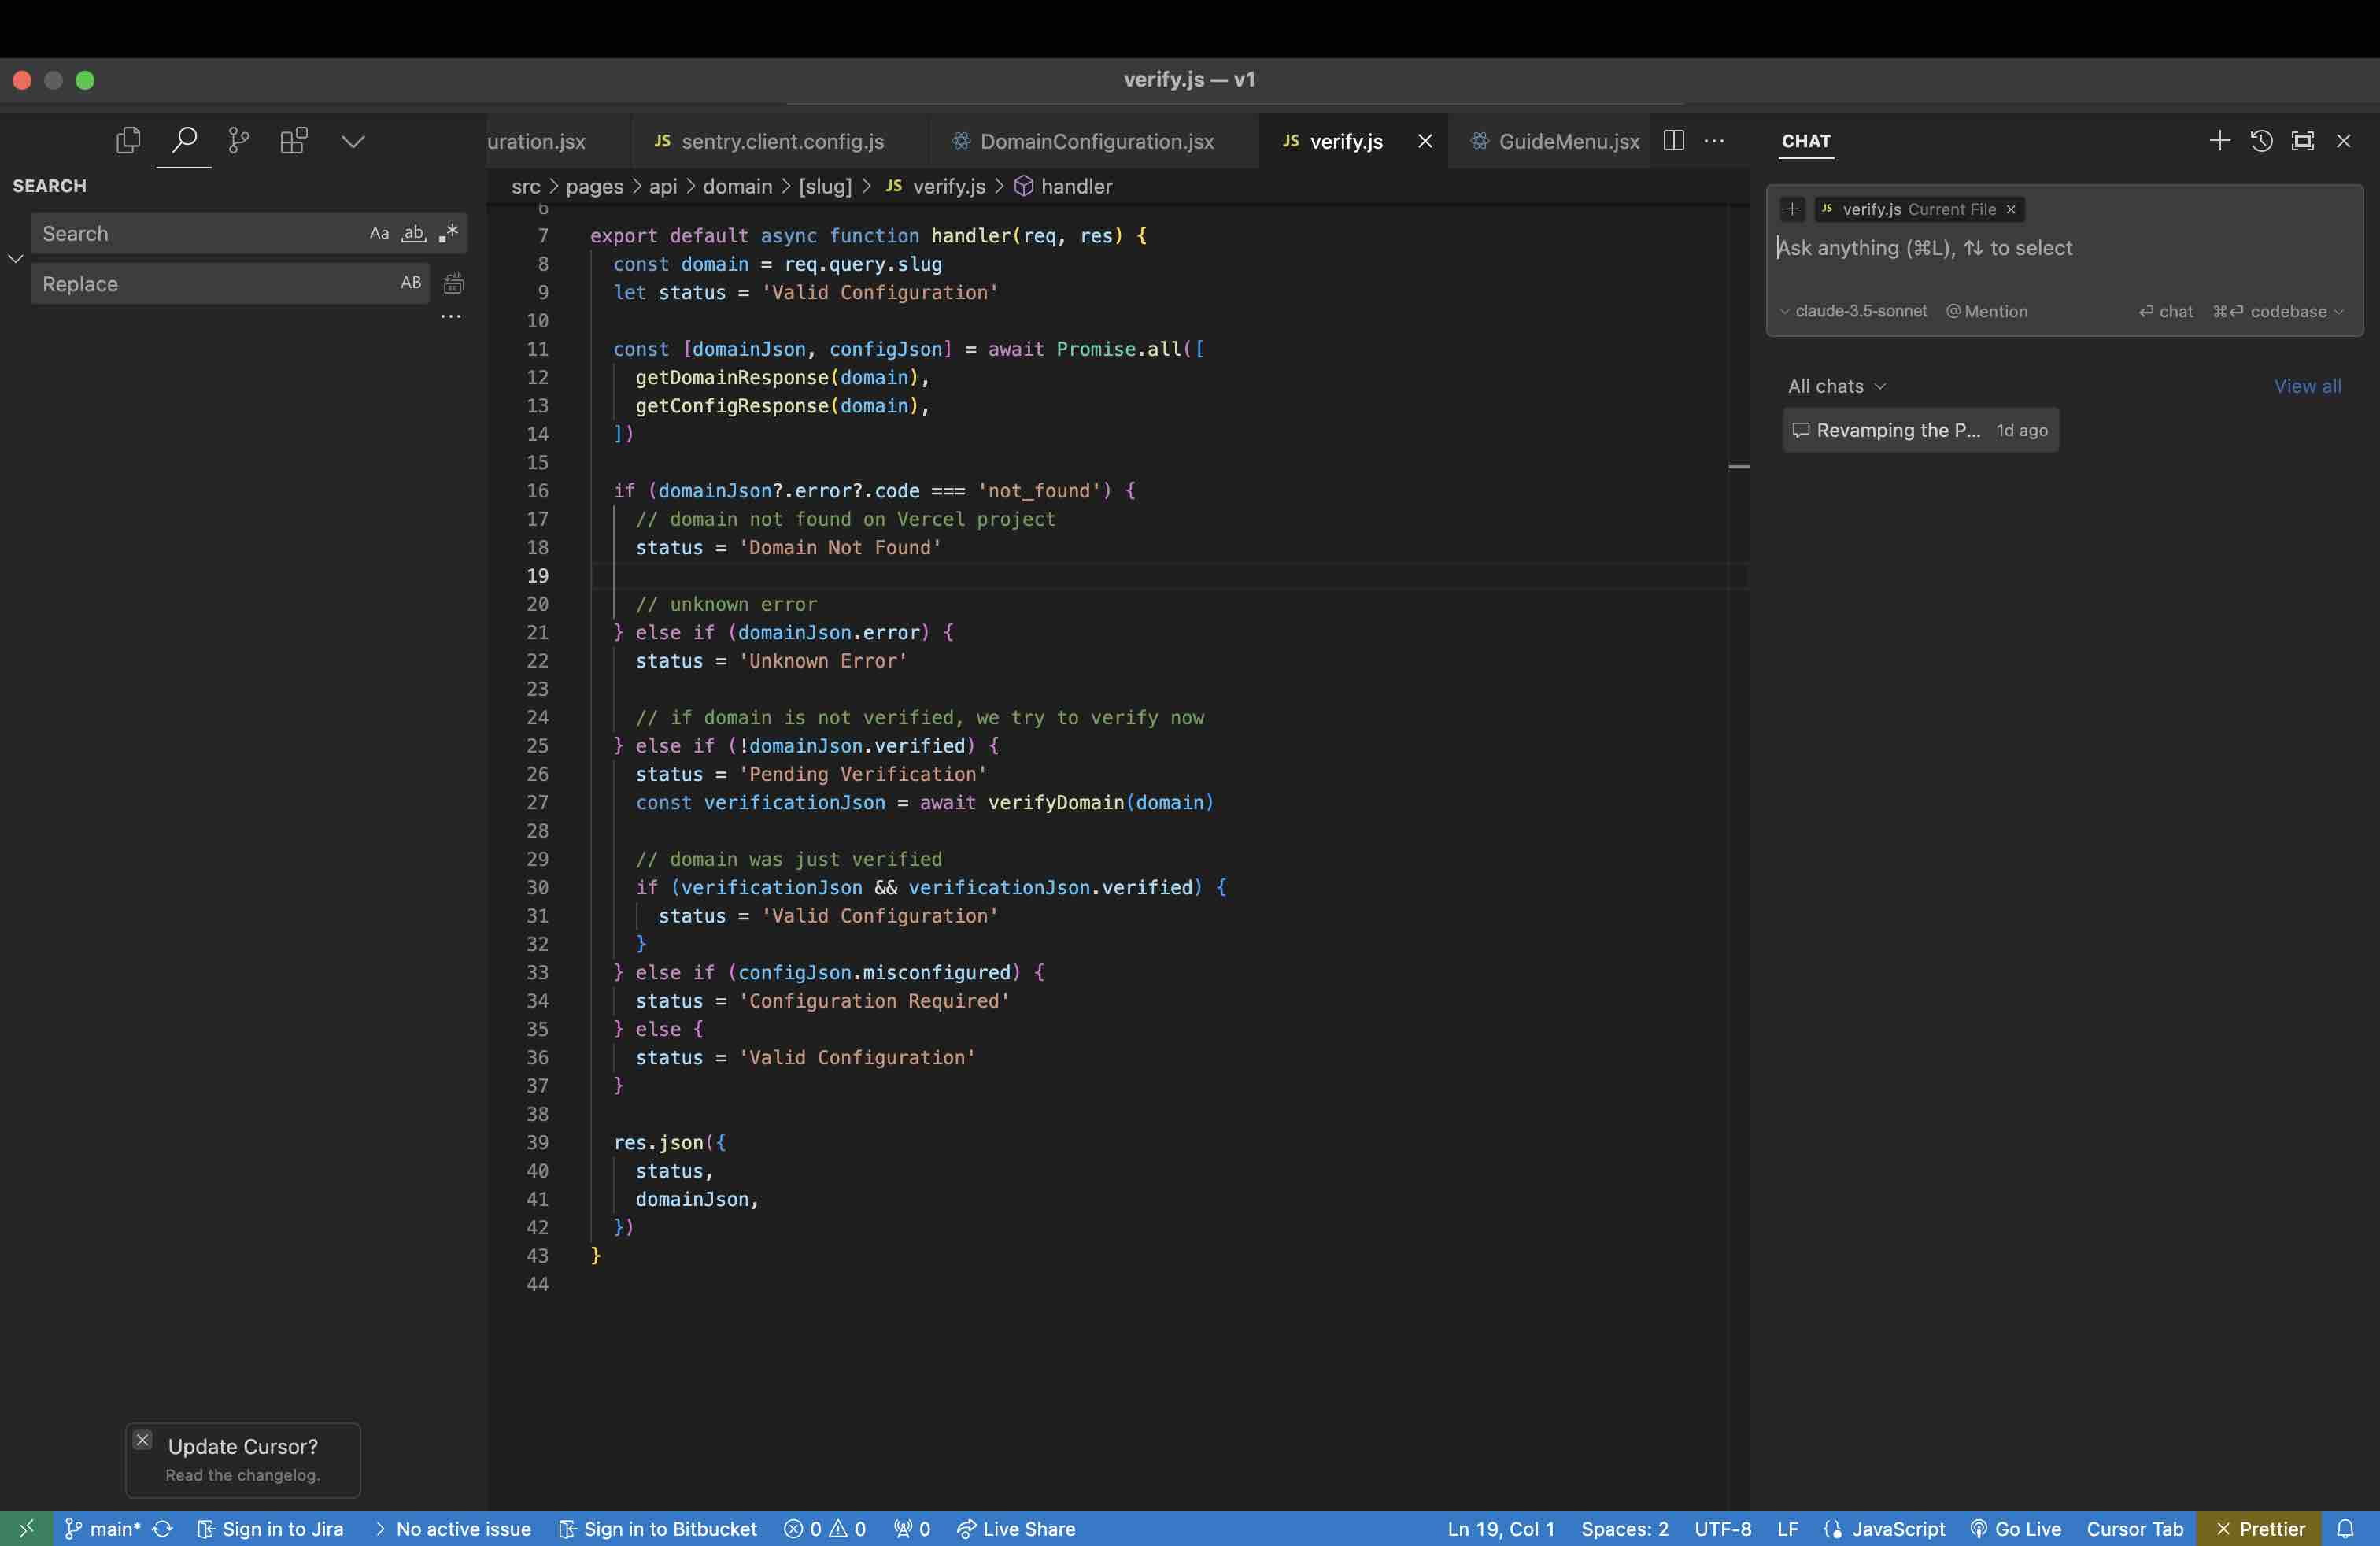Toggle Match Whole Word option
This screenshot has height=1546, width=2380.
pos(413,234)
